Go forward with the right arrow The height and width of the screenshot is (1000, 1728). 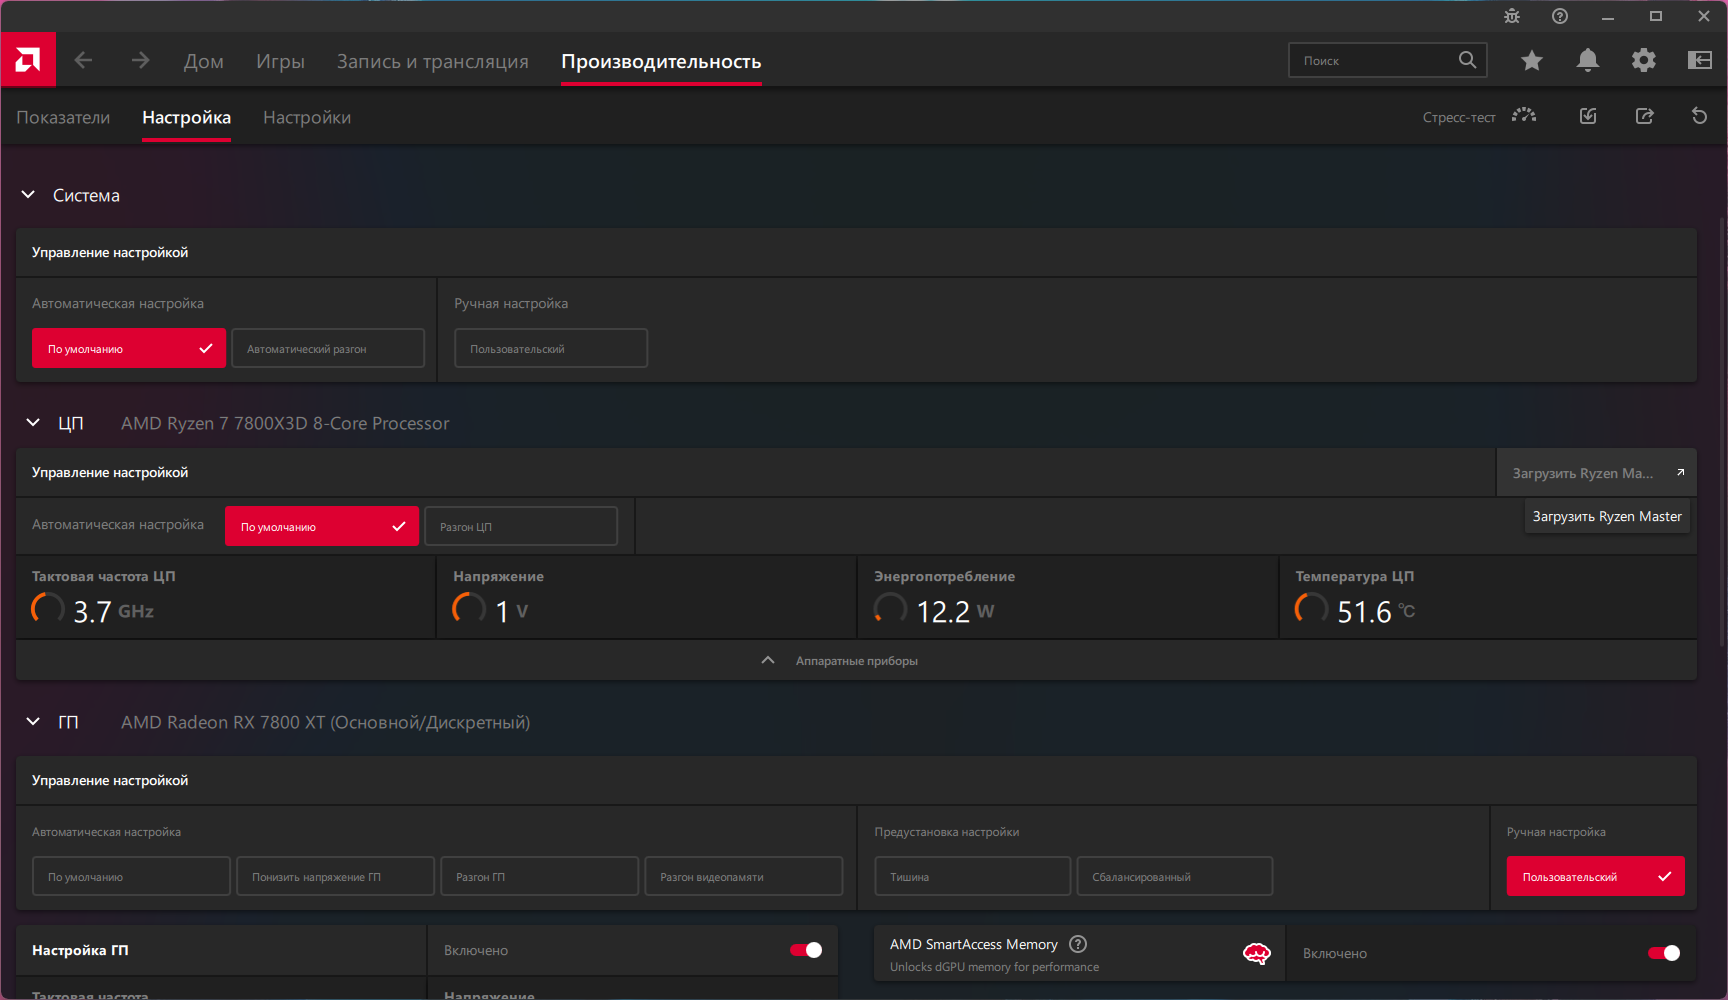click(x=140, y=61)
